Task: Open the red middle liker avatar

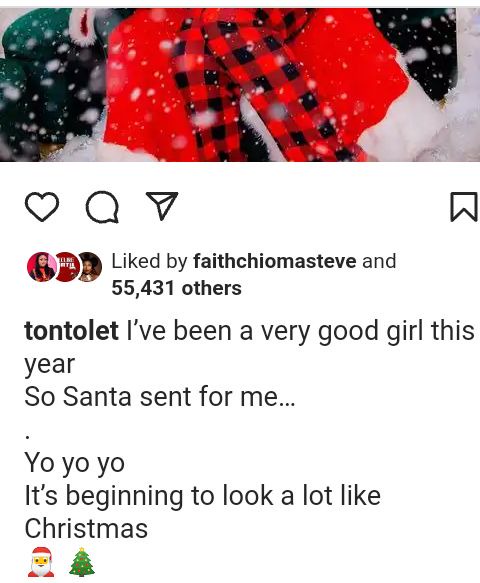Action: (x=67, y=267)
